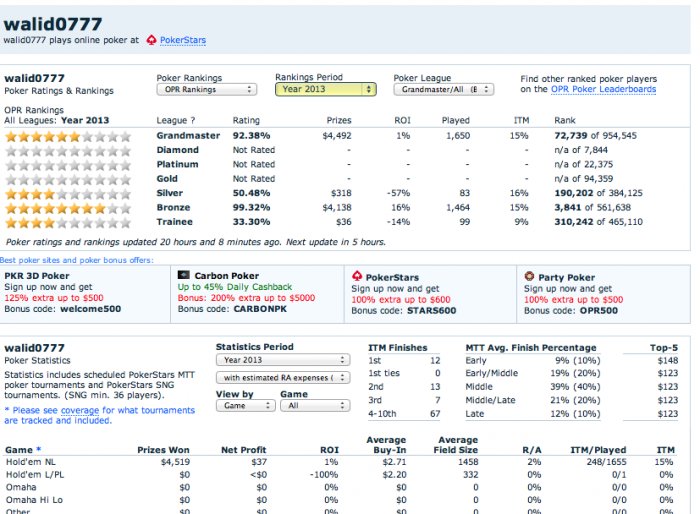Click the Party Poker offer title
This screenshot has height=514, width=700.
point(567,277)
